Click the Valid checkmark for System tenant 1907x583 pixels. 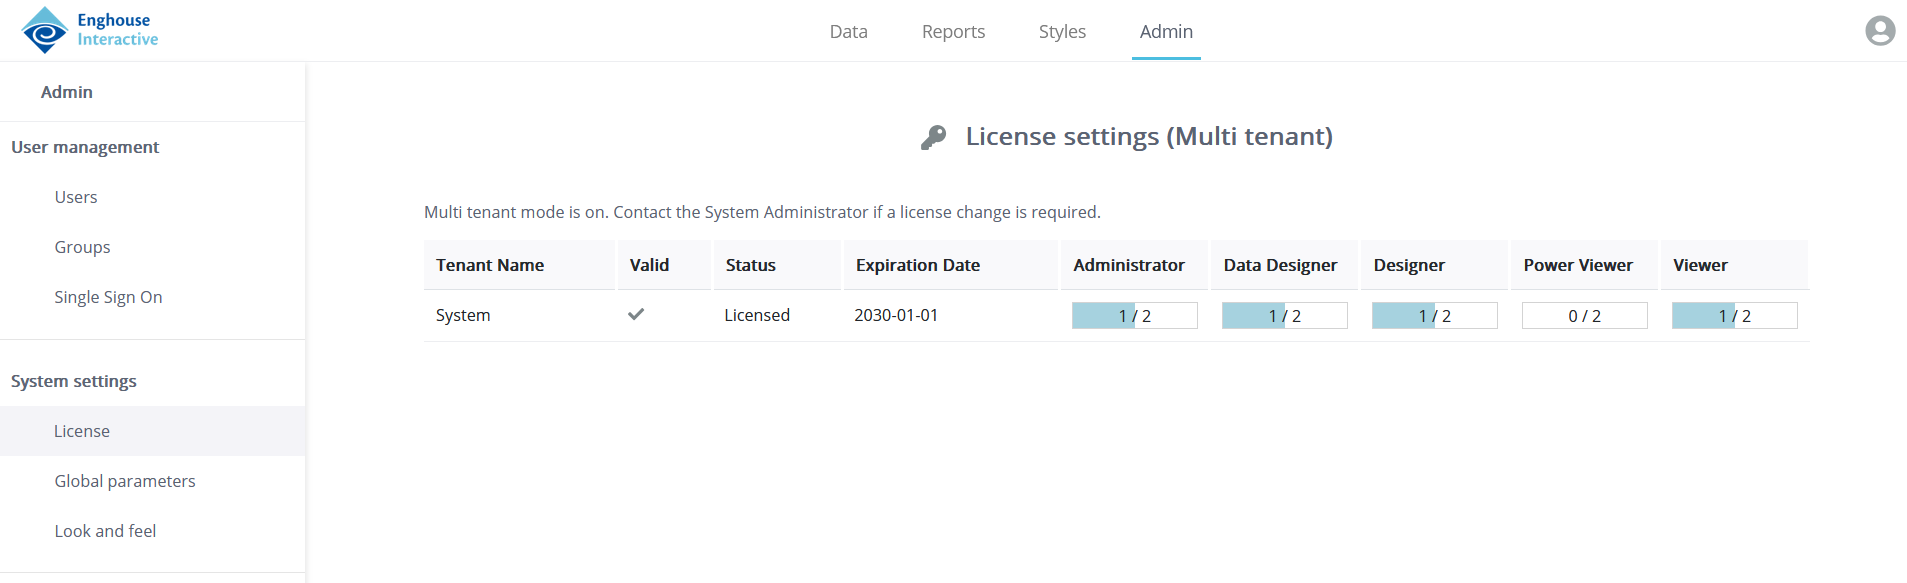pyautogui.click(x=636, y=315)
